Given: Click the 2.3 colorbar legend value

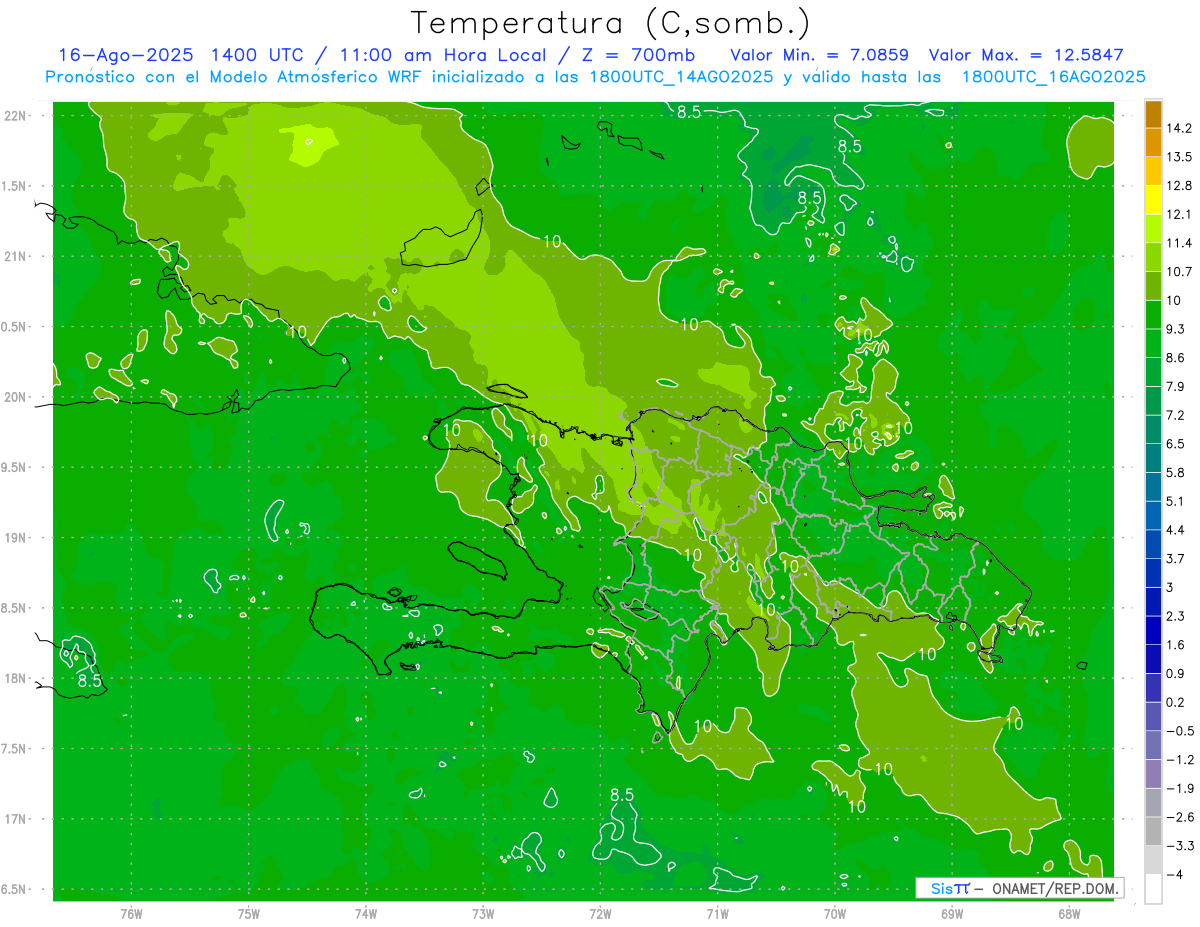Looking at the screenshot, I should pyautogui.click(x=1177, y=616).
